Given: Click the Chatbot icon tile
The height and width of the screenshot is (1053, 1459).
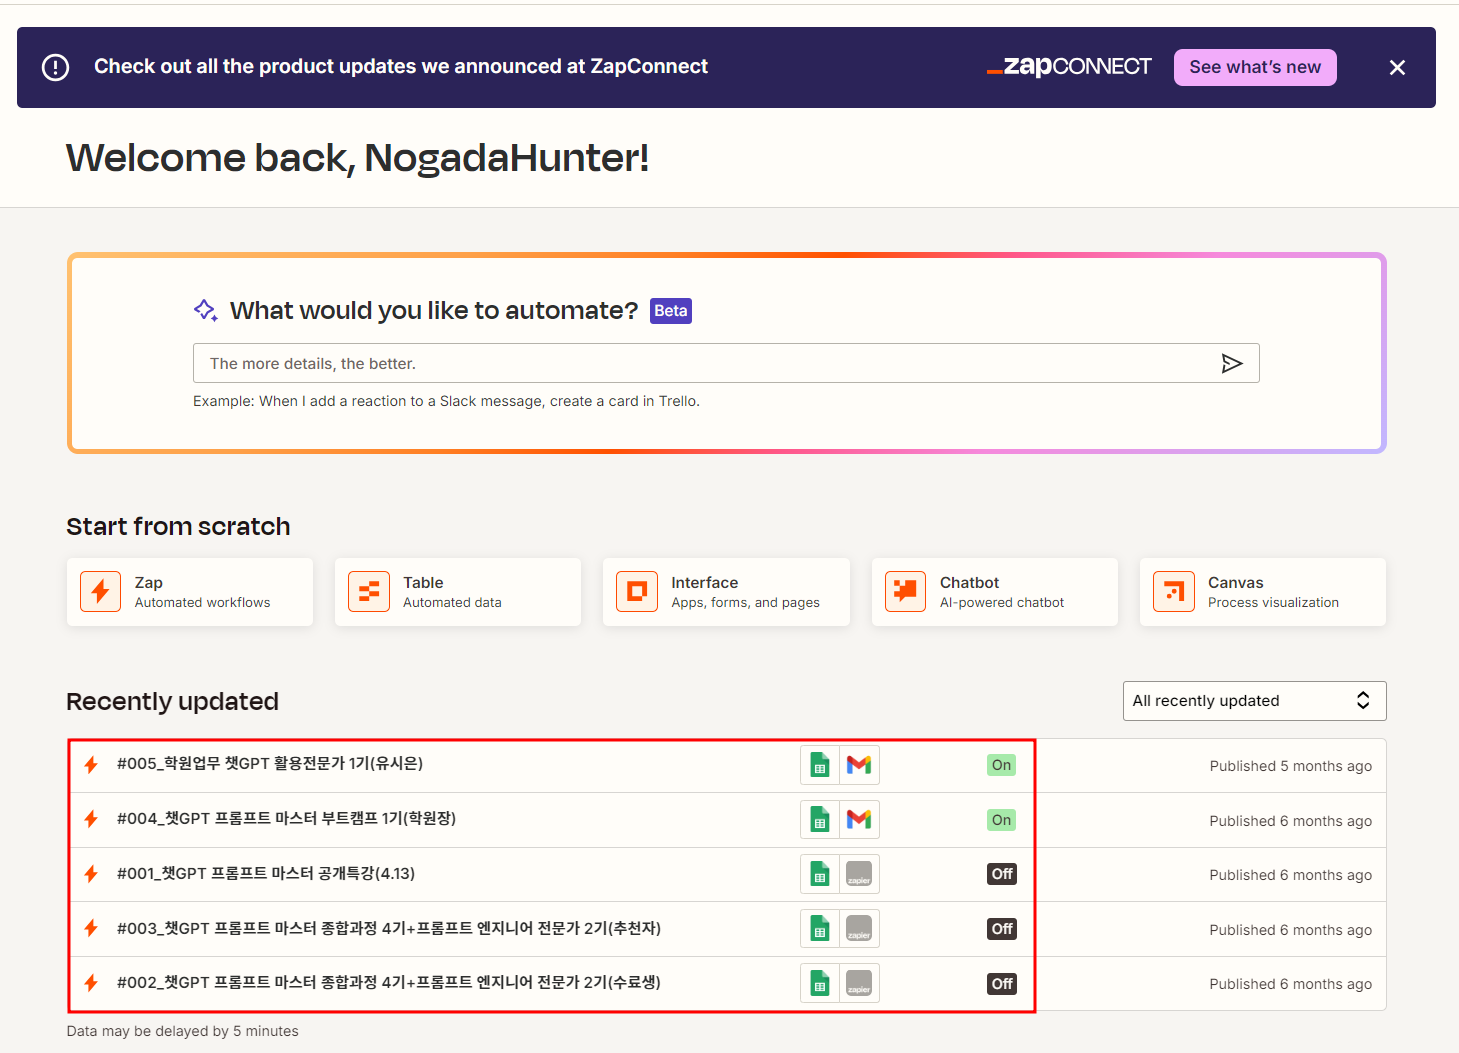Looking at the screenshot, I should [905, 592].
